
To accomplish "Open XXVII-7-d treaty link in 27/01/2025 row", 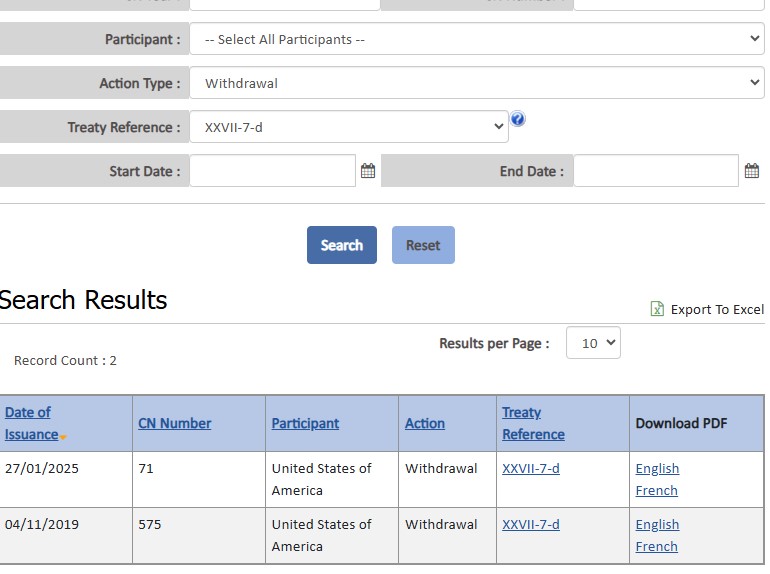I will click(x=530, y=468).
